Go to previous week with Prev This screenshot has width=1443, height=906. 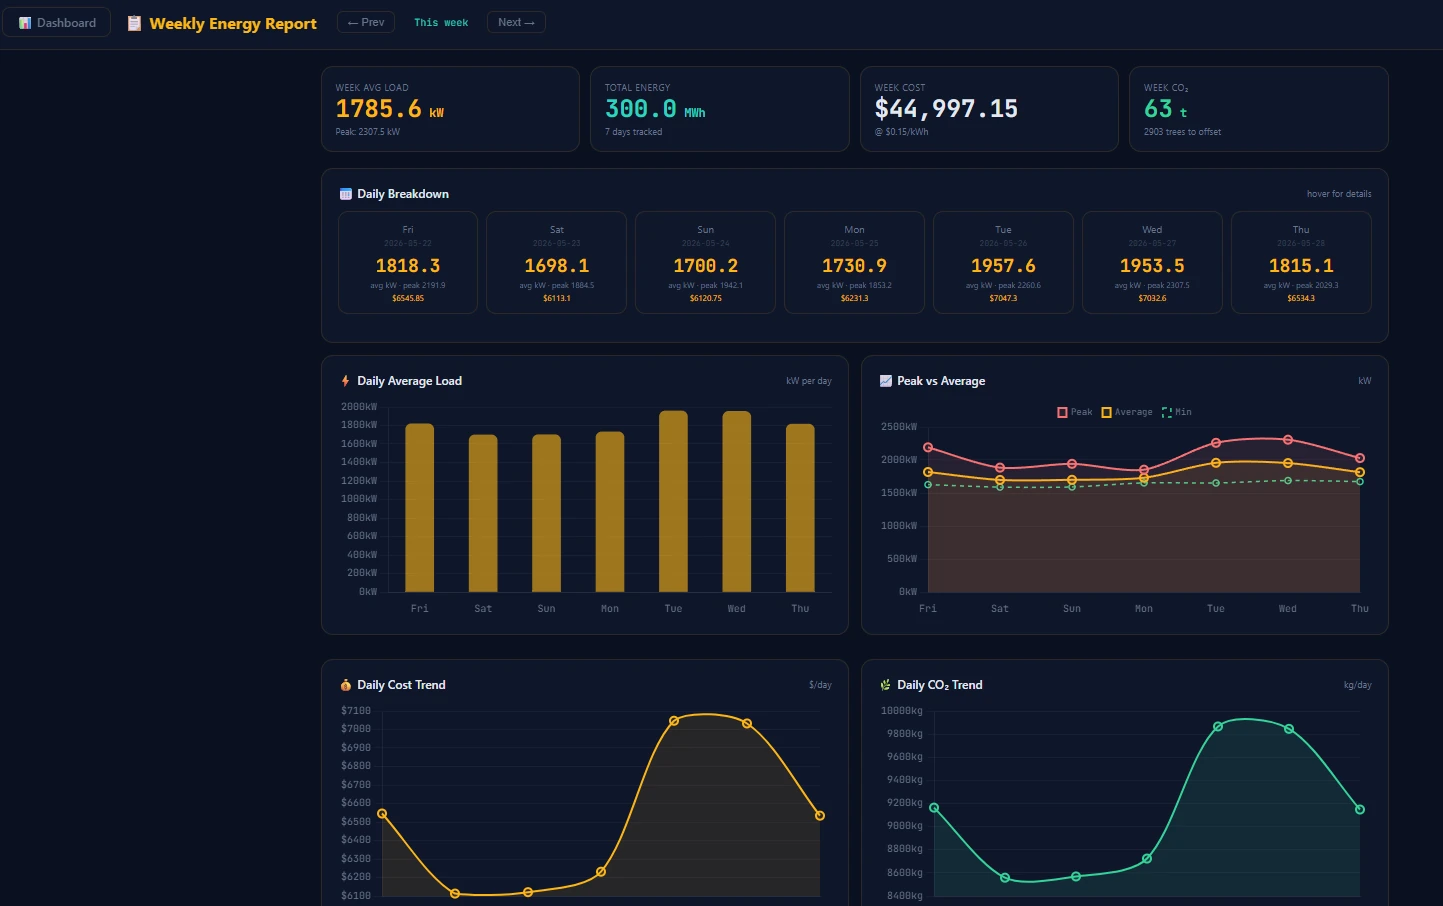366,22
